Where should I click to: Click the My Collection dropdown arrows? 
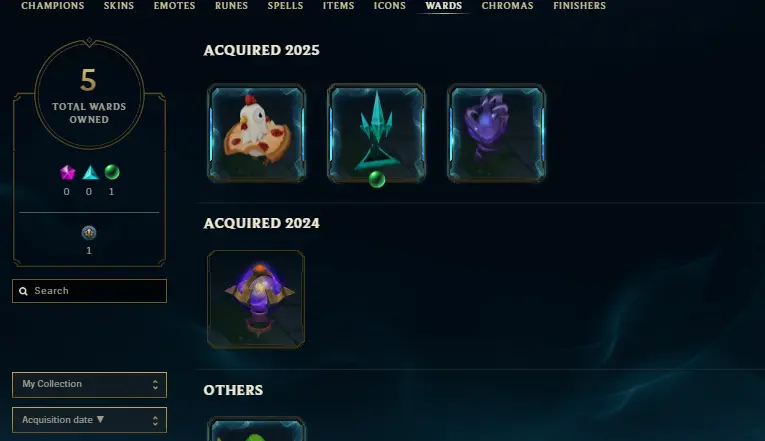pyautogui.click(x=155, y=385)
